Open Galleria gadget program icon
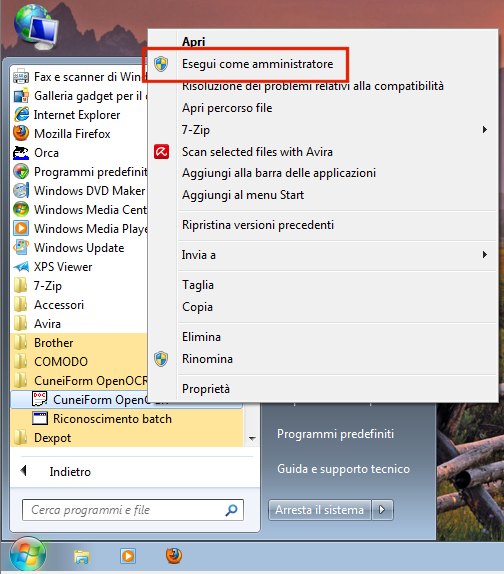This screenshot has height=574, width=504. pyautogui.click(x=21, y=96)
